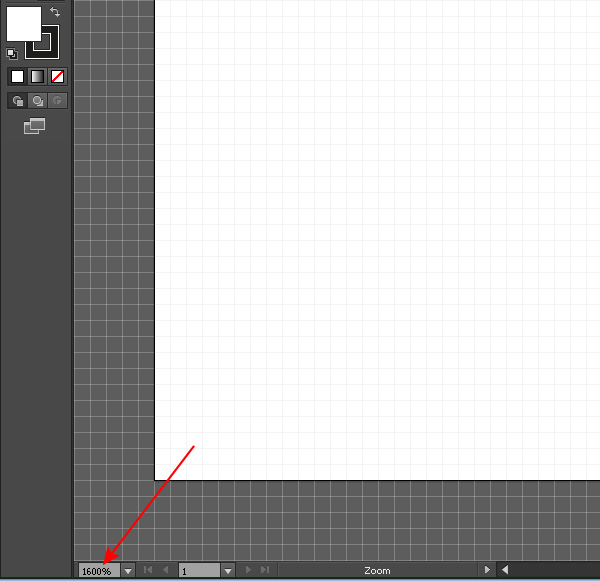600x581 pixels.
Task: Choose Draw Behind mode
Action: [x=38, y=101]
